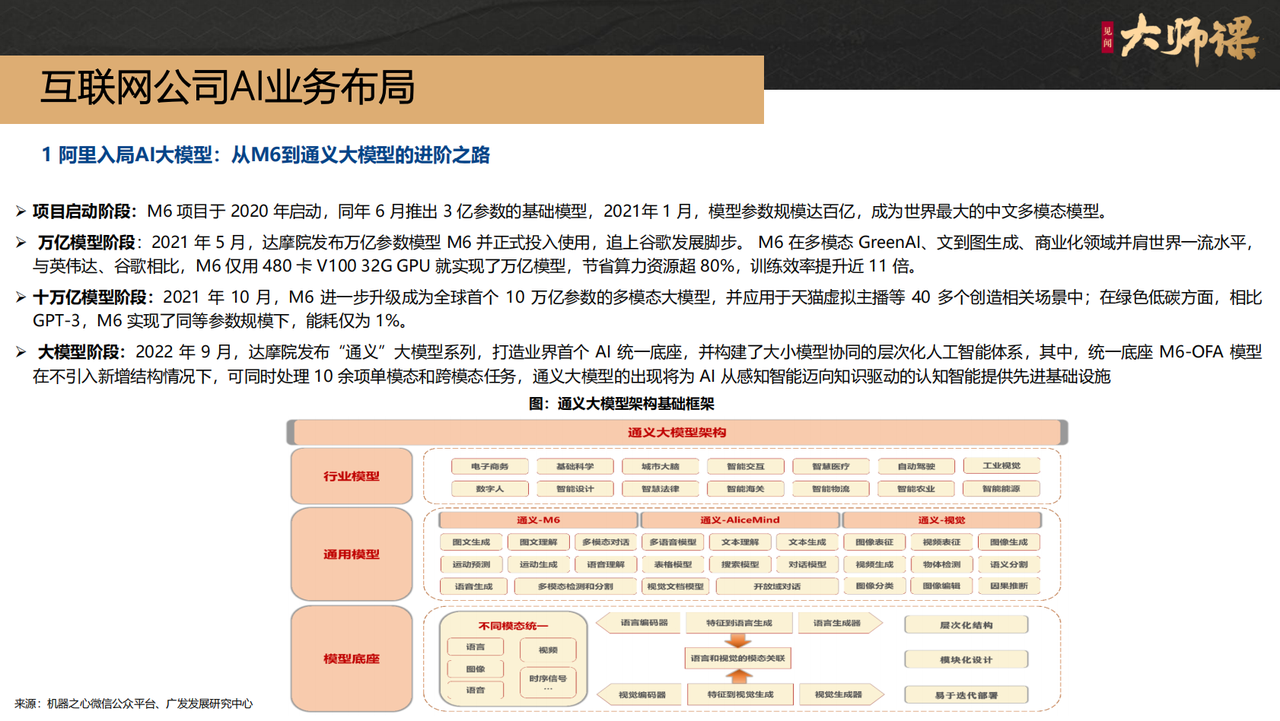Image resolution: width=1280 pixels, height=721 pixels.
Task: Click the bold heading 项目启动阶段
Action: pyautogui.click(x=83, y=211)
